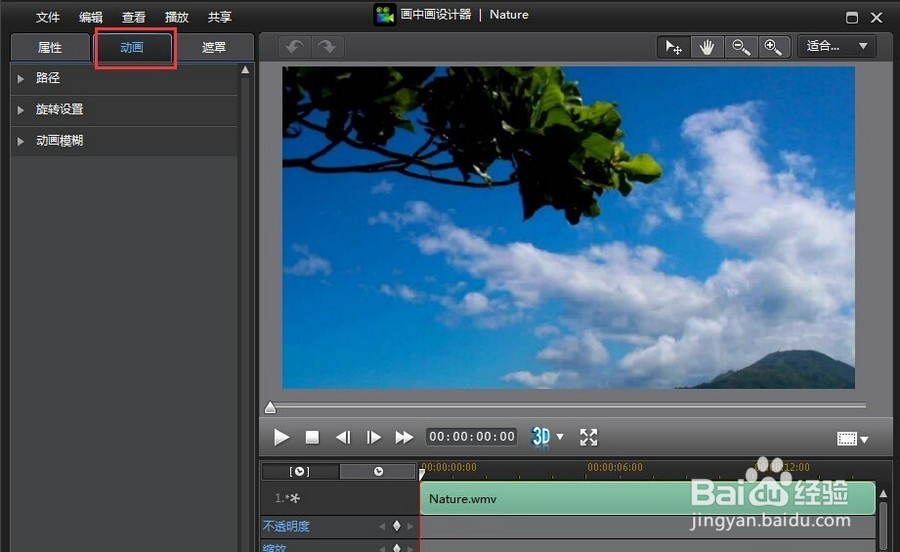Select movie-duration timeline mode button
This screenshot has height=552, width=900.
tap(378, 471)
